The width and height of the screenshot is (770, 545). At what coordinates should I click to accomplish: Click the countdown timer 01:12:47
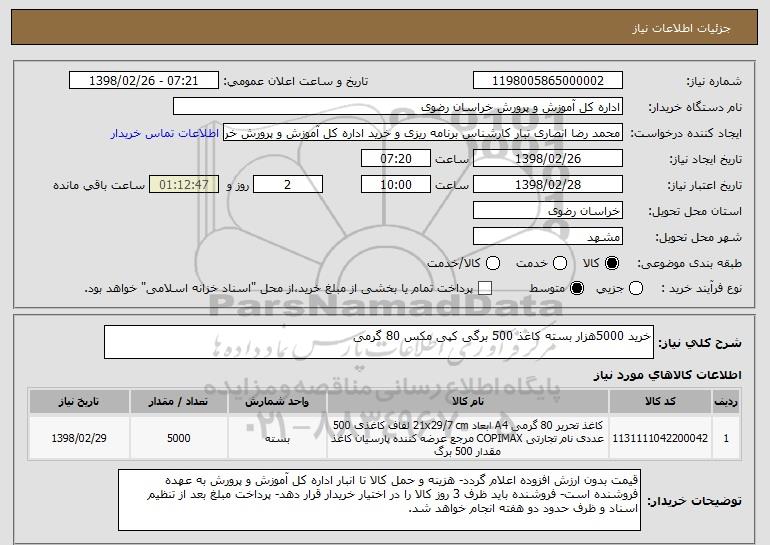click(184, 185)
